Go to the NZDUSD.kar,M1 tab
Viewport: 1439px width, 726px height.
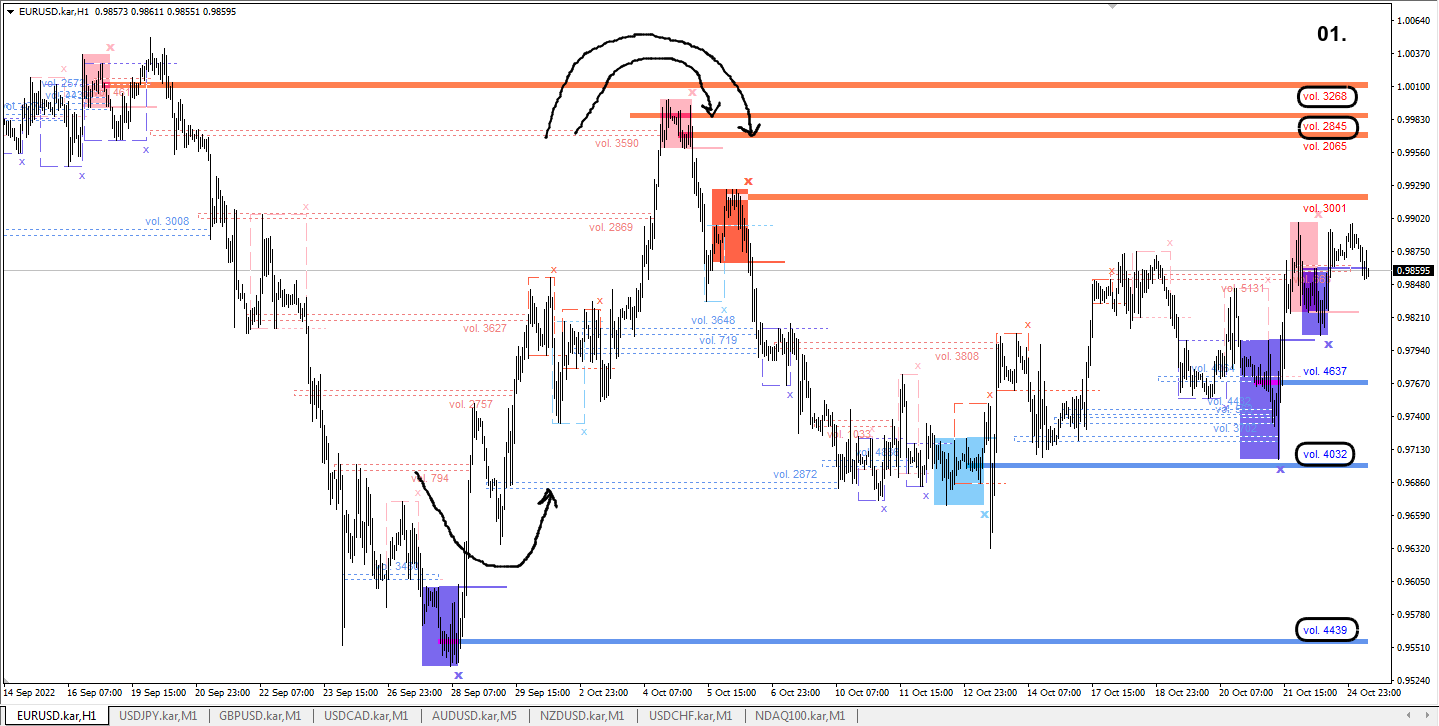click(x=582, y=716)
